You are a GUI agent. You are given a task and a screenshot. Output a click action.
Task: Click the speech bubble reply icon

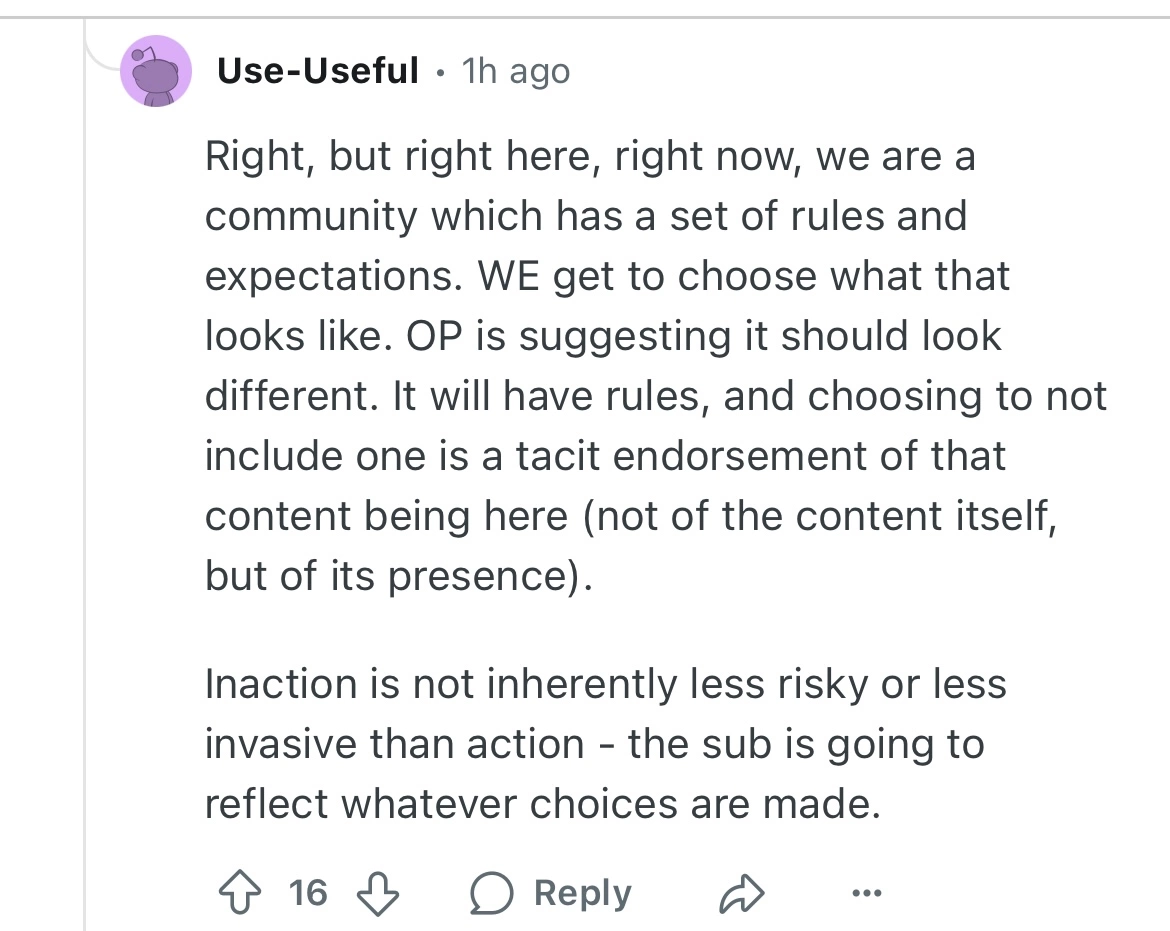(491, 892)
